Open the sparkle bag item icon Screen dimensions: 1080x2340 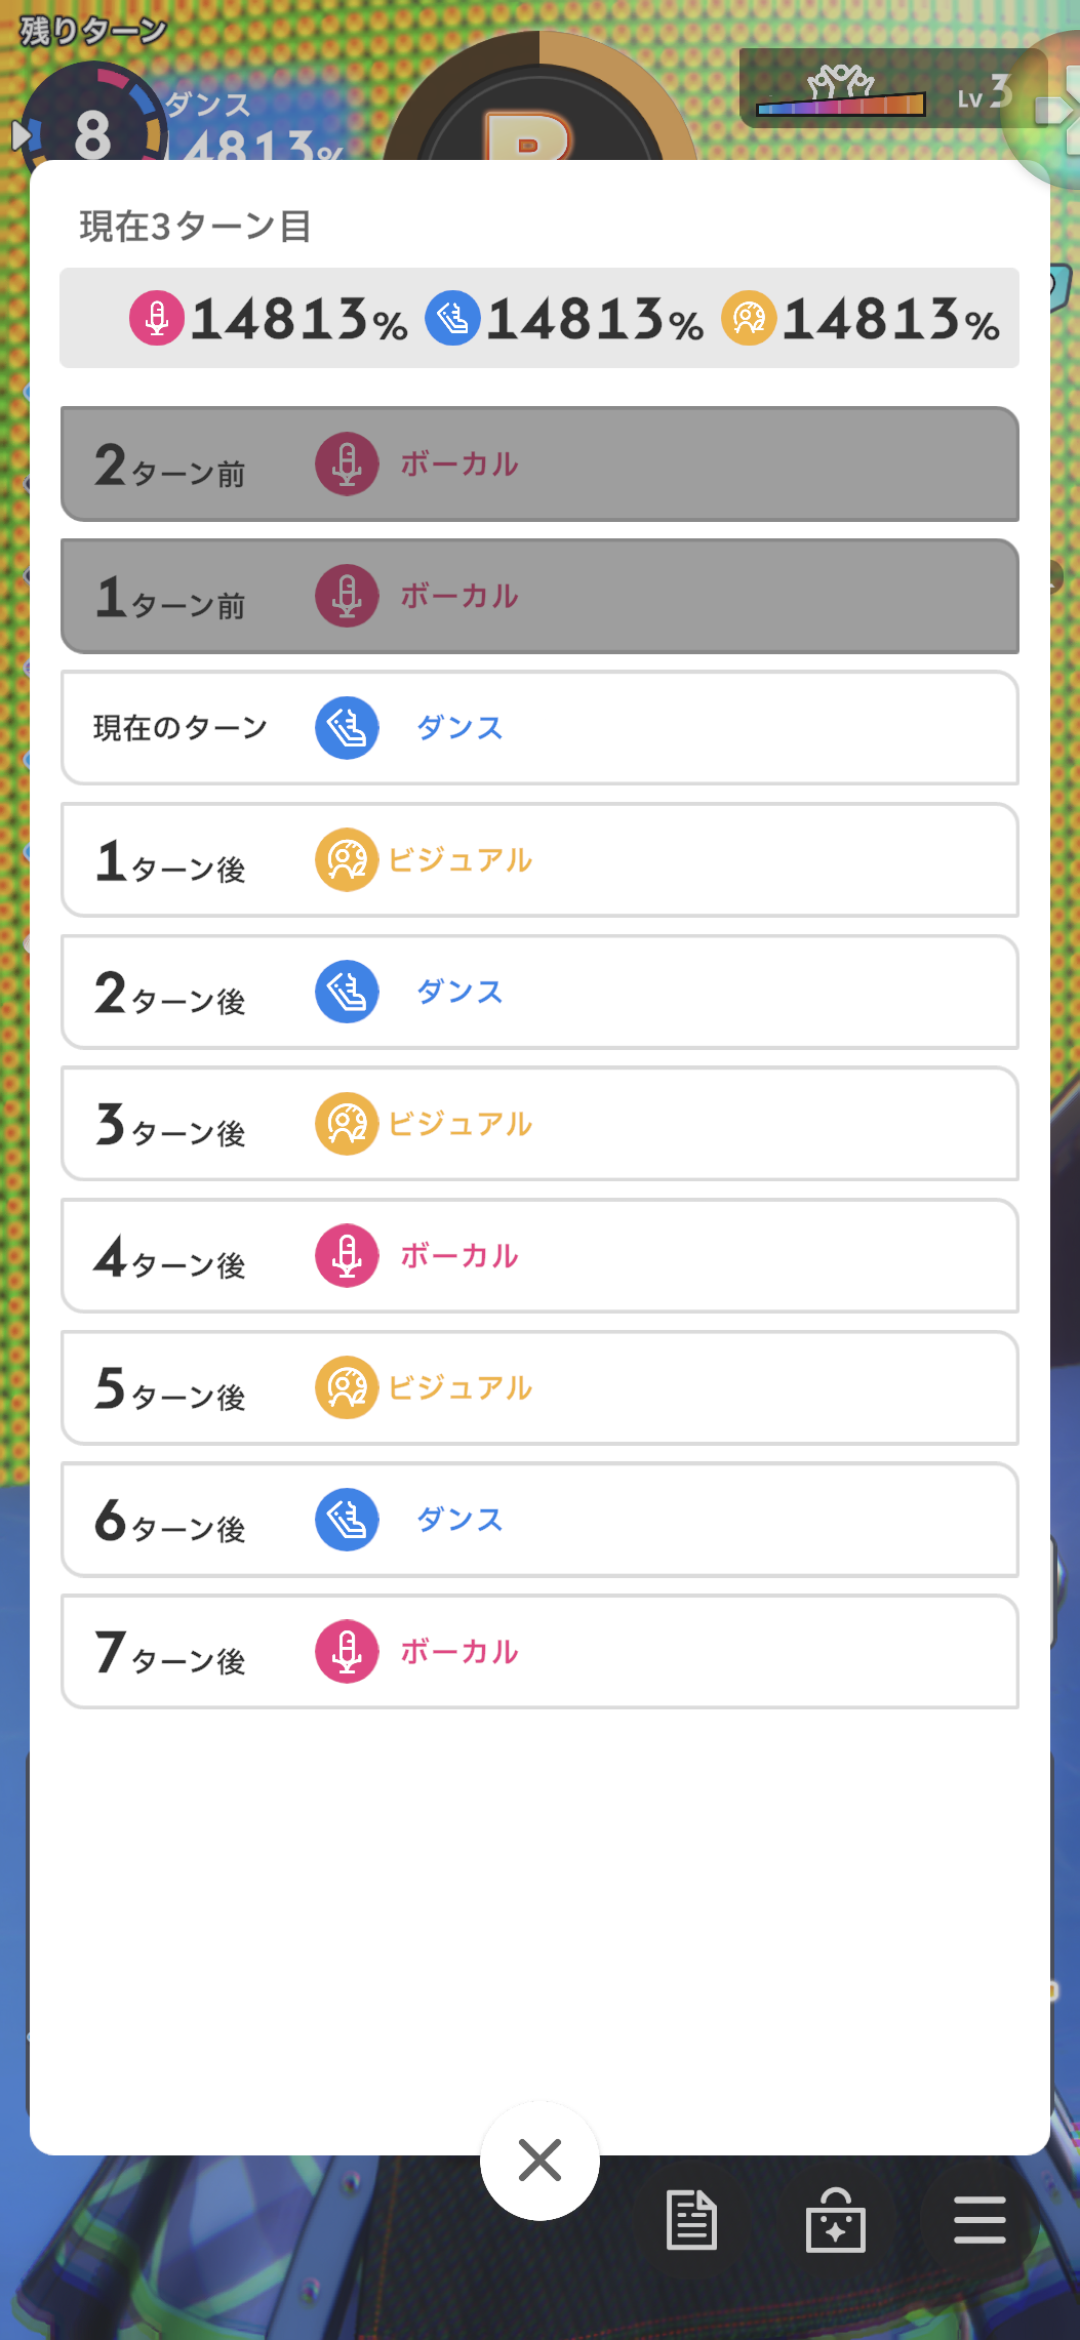pos(835,2220)
